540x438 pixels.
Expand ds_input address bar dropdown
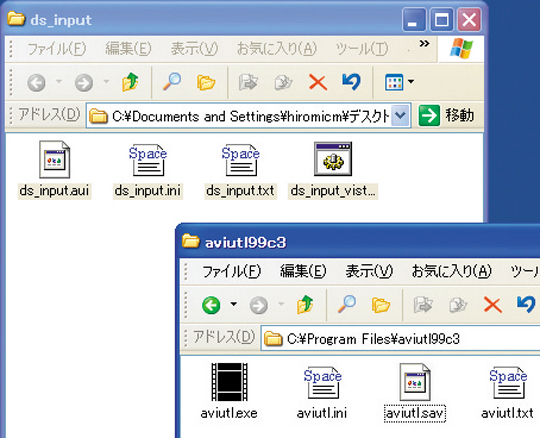tap(401, 116)
